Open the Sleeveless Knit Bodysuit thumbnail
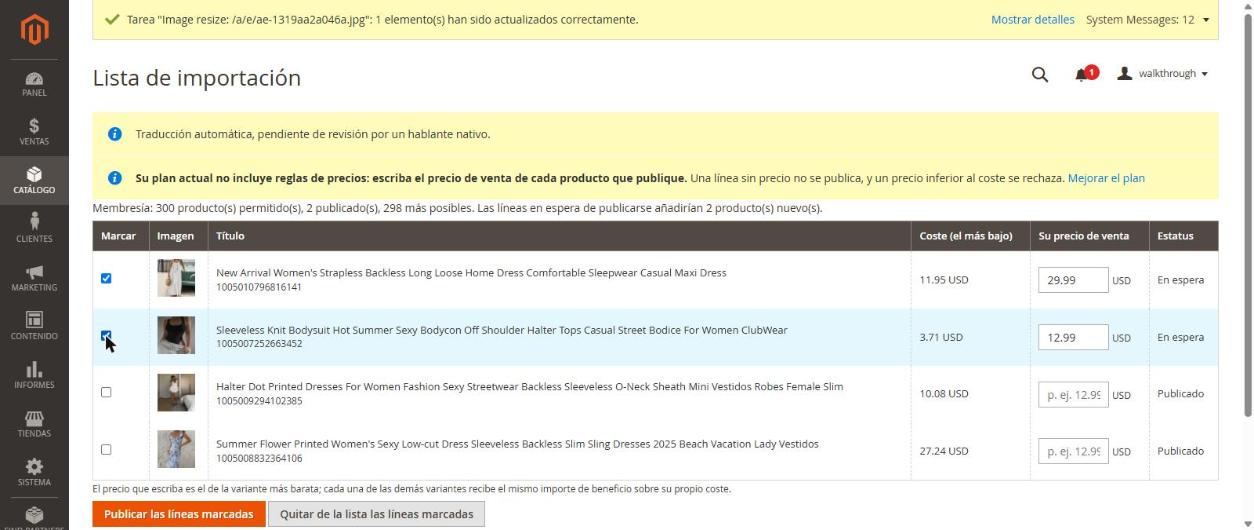Image resolution: width=1254 pixels, height=530 pixels. (x=176, y=335)
